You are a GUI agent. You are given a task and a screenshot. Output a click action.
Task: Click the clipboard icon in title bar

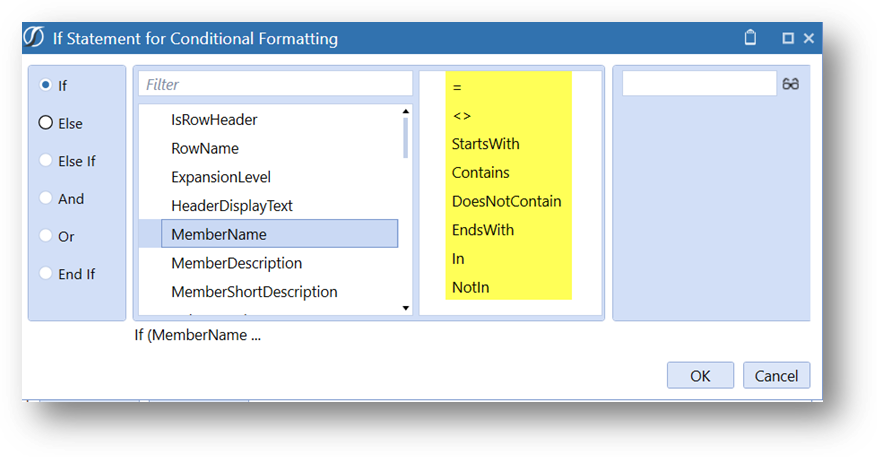coord(750,37)
